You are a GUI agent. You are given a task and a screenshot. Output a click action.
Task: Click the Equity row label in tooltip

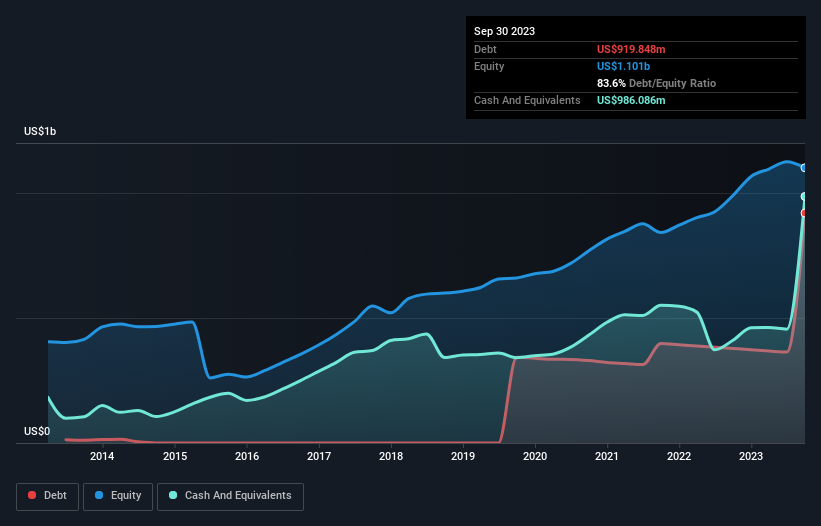point(489,66)
